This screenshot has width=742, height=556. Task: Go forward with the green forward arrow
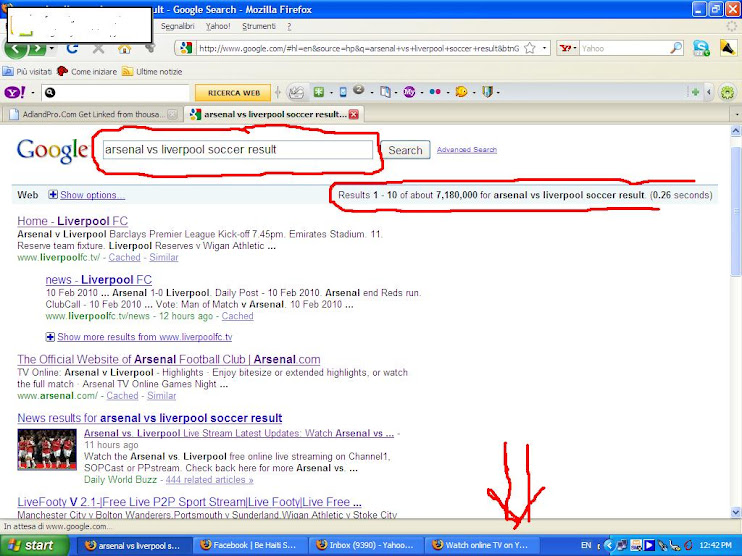point(37,49)
